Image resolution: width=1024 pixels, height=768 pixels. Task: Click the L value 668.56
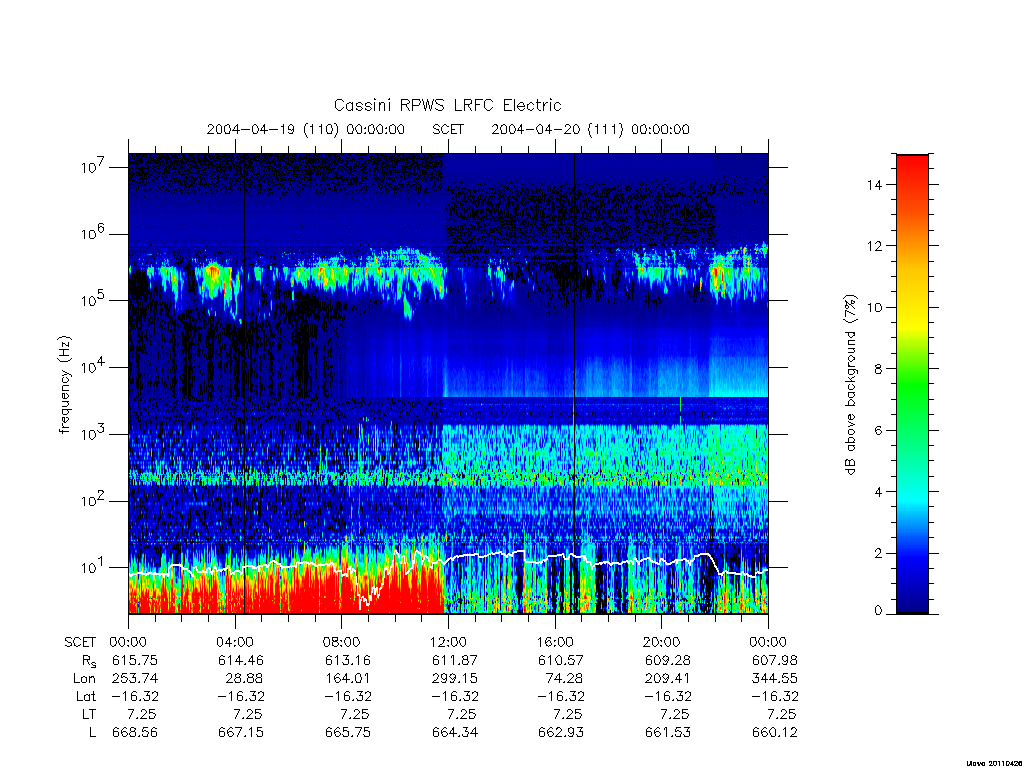pyautogui.click(x=135, y=732)
